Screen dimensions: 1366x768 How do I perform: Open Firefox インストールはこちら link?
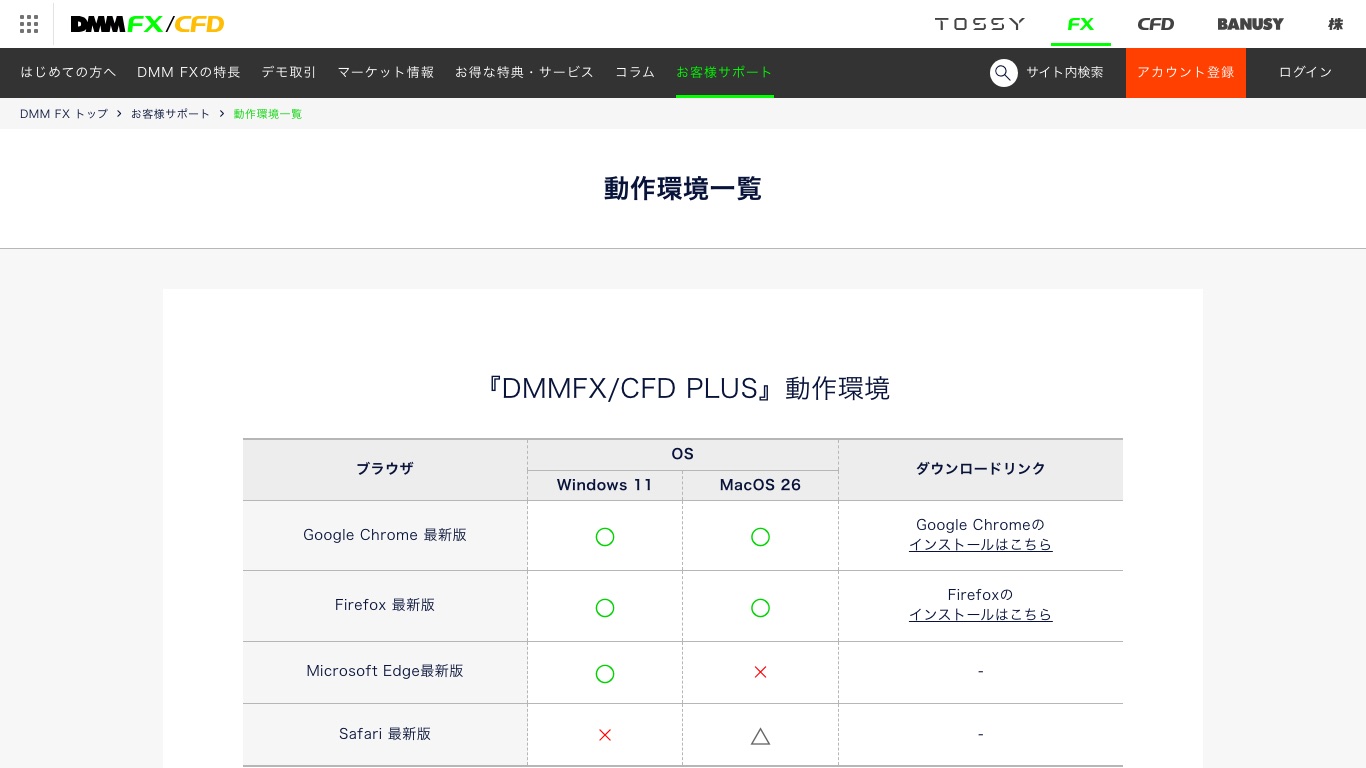[980, 615]
